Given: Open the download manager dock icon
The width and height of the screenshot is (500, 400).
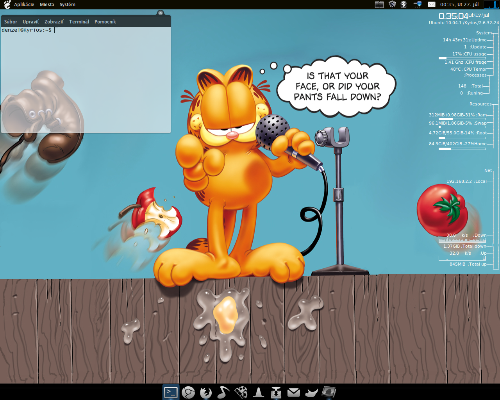Looking at the screenshot, I should point(276,392).
